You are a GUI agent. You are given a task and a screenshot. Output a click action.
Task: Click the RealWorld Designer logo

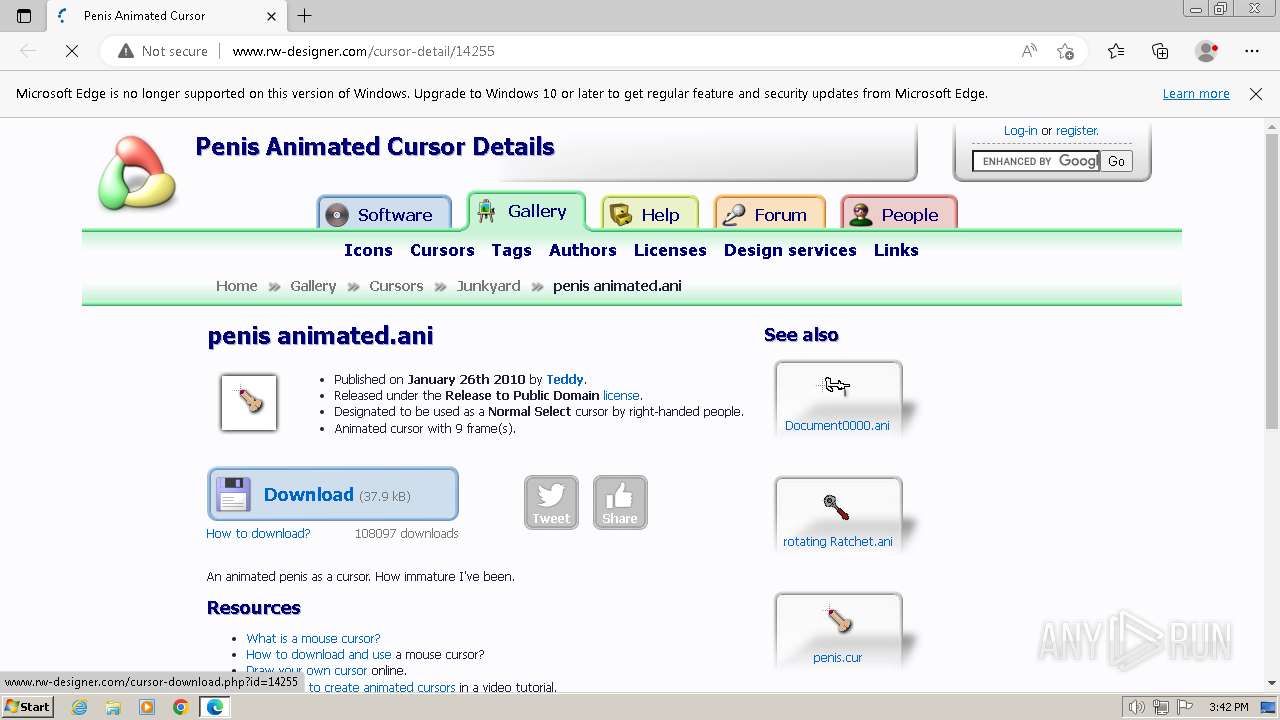point(137,173)
